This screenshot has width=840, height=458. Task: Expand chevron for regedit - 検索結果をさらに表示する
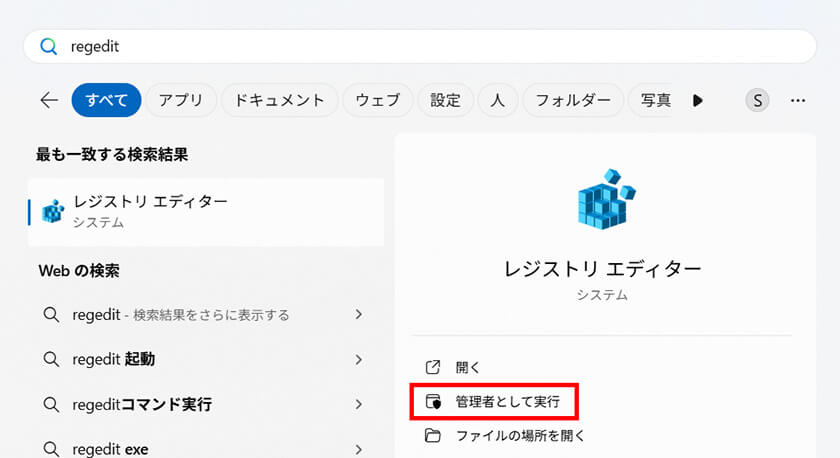tap(359, 314)
